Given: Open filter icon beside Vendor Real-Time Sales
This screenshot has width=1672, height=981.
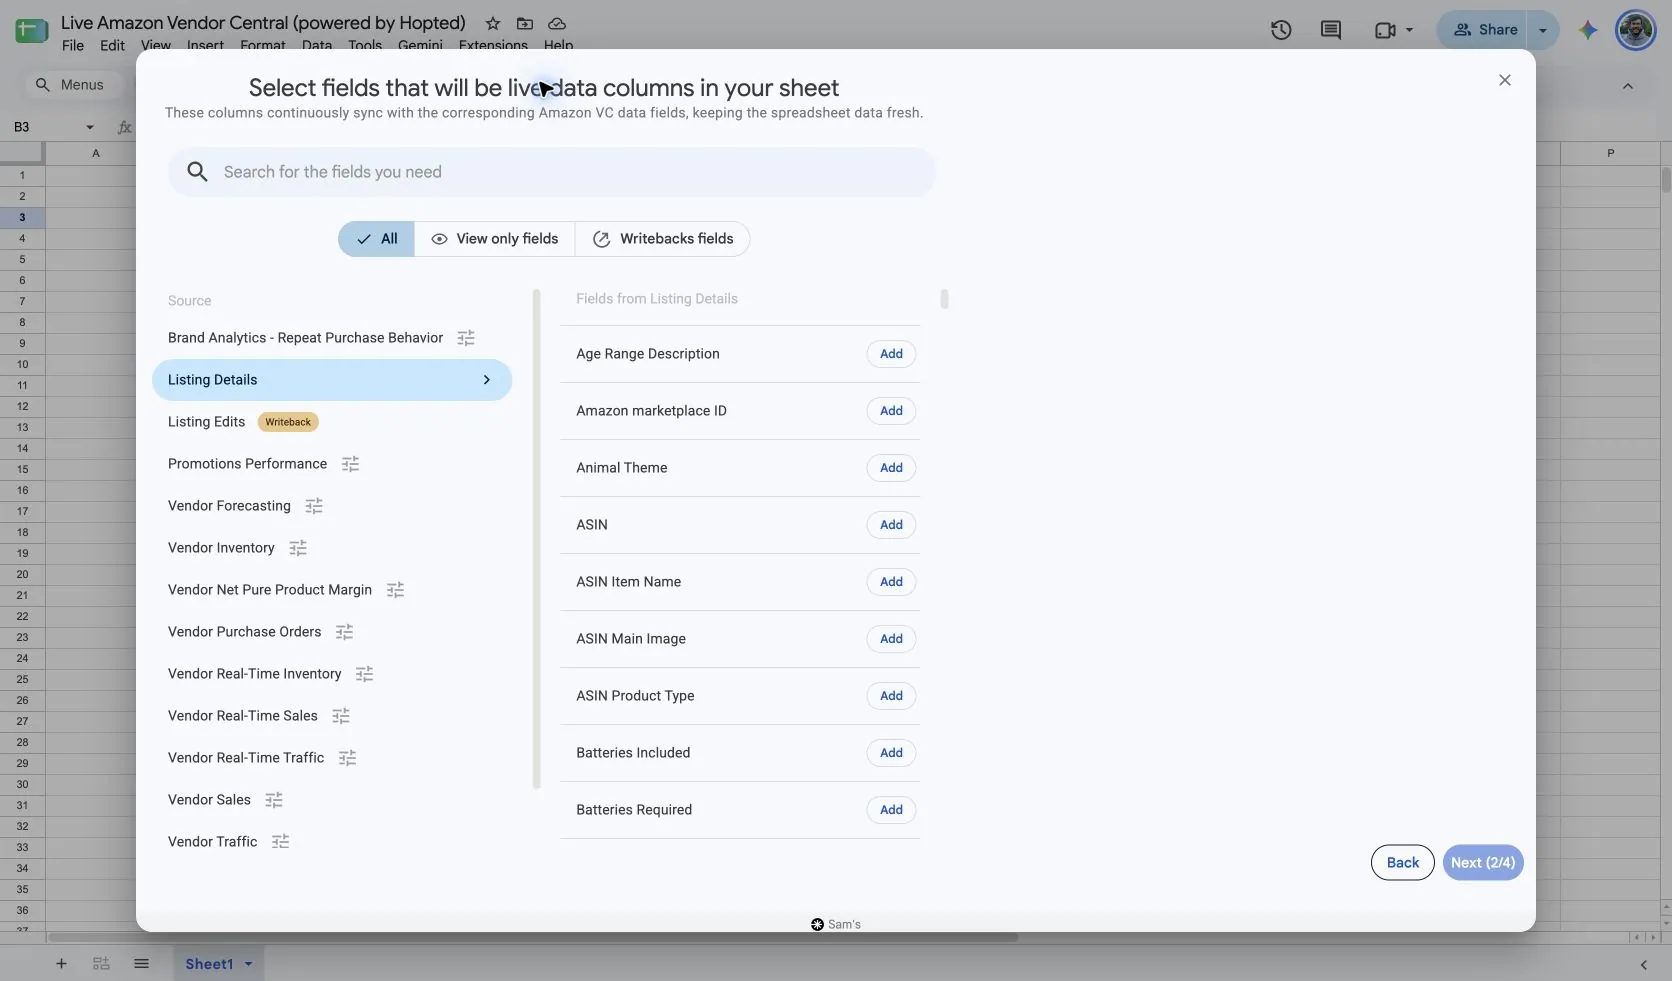Looking at the screenshot, I should coord(341,716).
